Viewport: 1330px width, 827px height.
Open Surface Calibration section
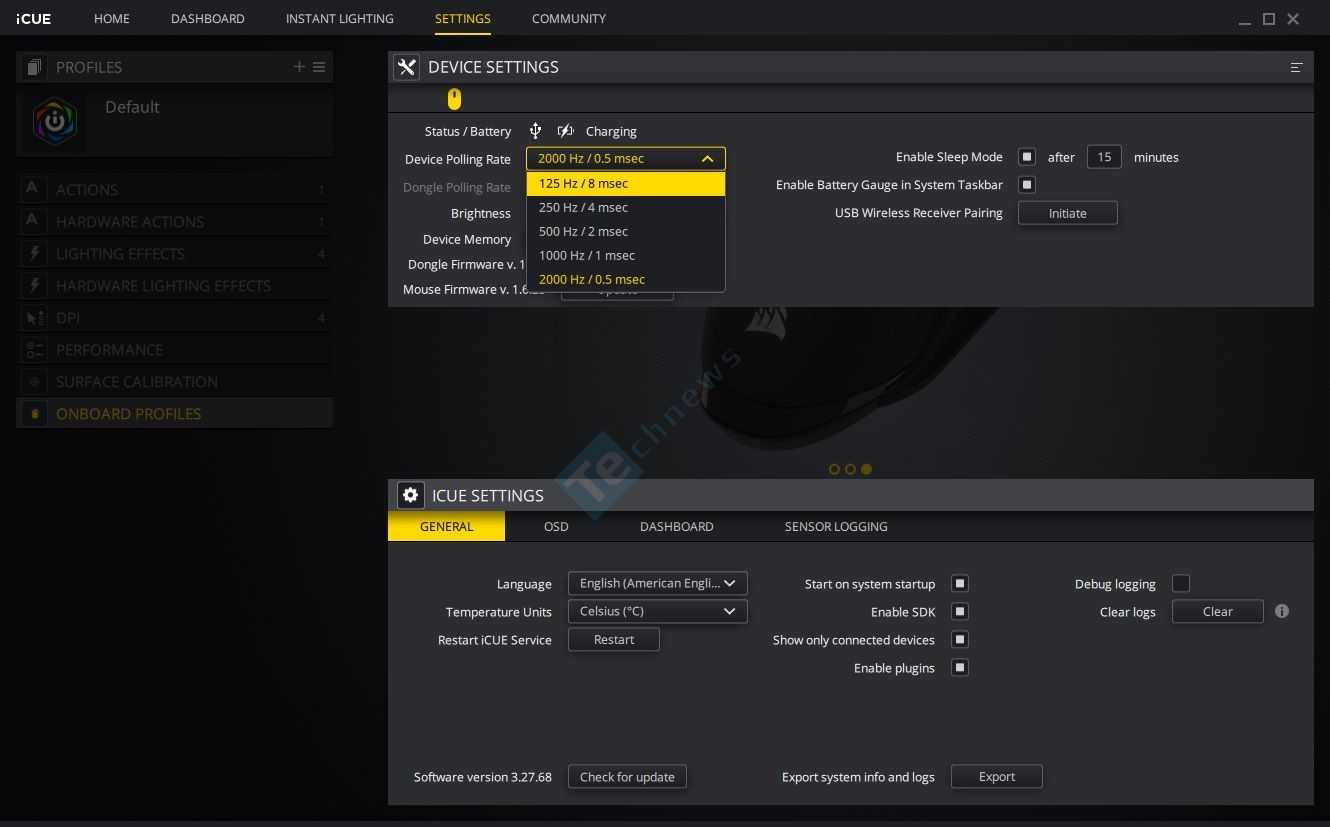[x=175, y=382]
